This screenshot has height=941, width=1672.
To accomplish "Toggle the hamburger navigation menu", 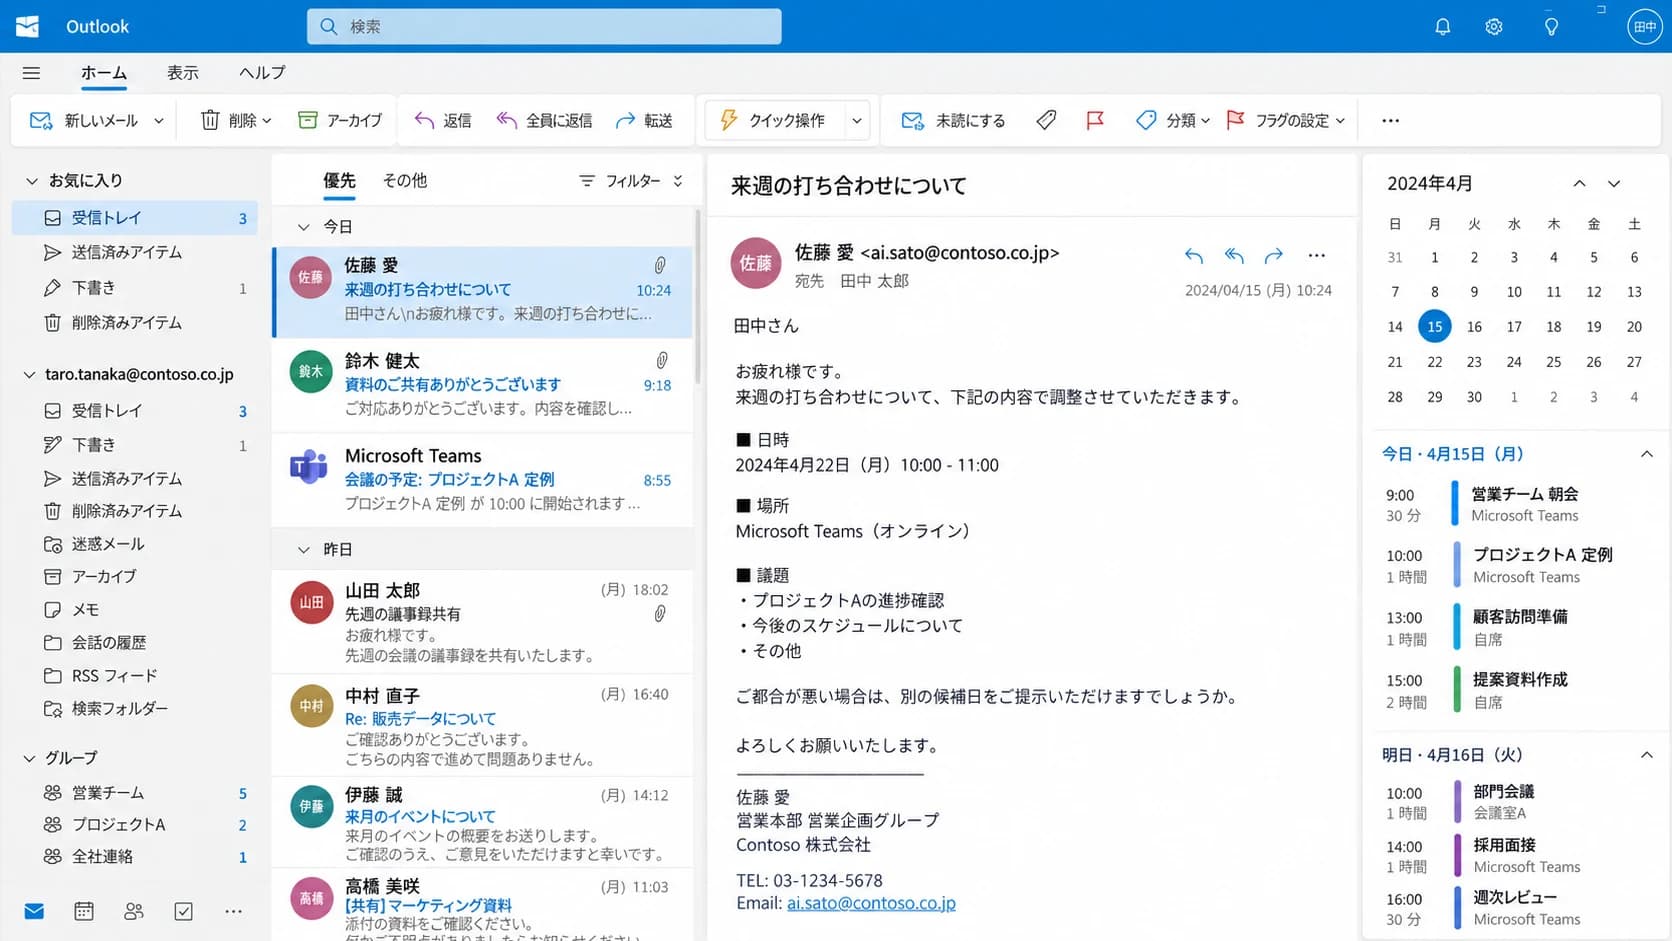I will click(32, 73).
